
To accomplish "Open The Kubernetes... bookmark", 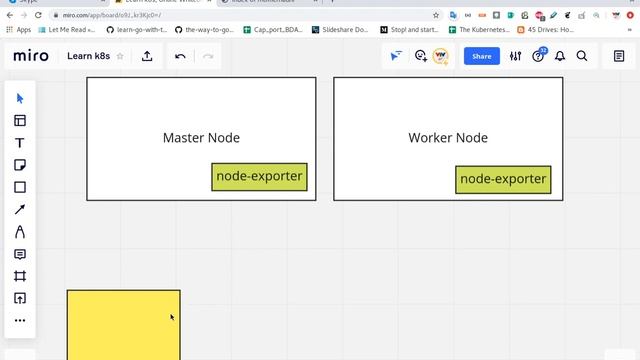I will 479,29.
